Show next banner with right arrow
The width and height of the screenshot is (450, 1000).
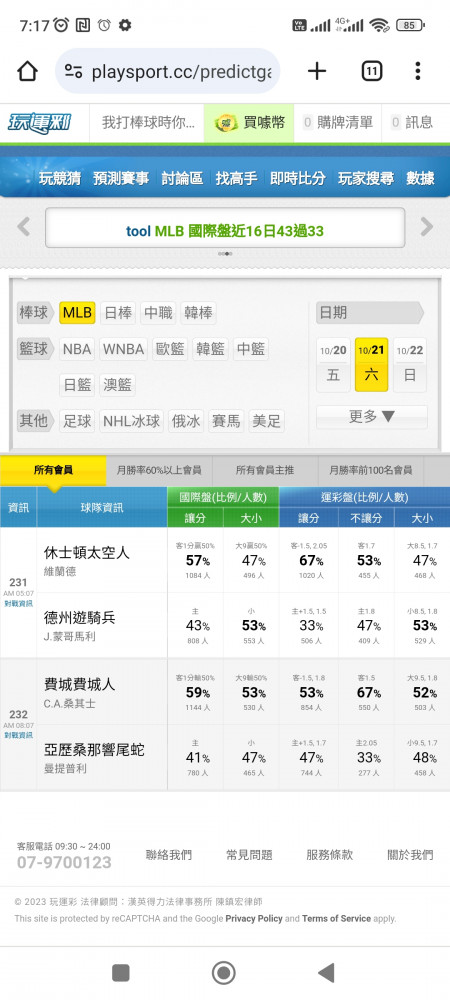coord(426,227)
